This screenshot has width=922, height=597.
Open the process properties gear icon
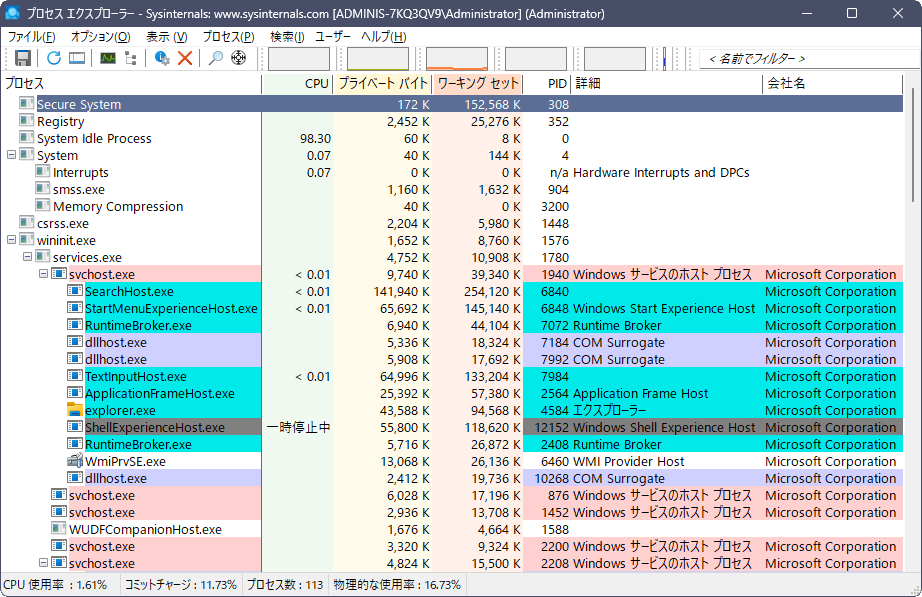coord(162,58)
